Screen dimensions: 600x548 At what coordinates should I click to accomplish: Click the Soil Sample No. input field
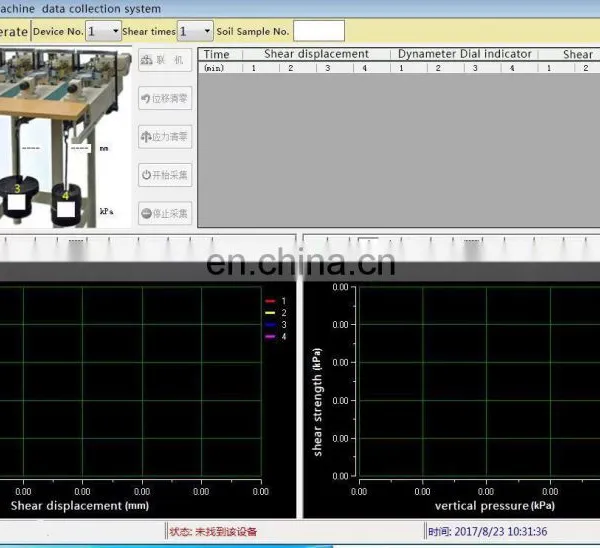click(x=319, y=31)
